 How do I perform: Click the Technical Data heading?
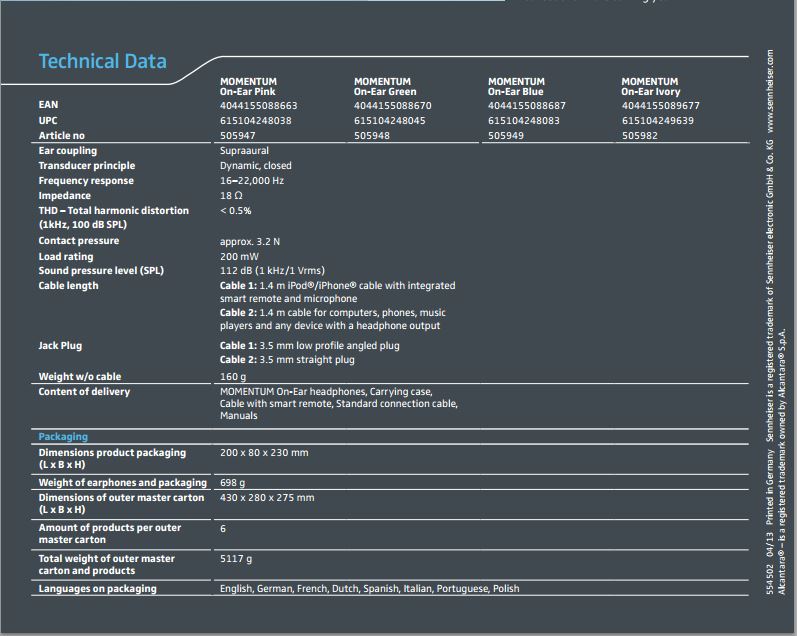tap(102, 61)
